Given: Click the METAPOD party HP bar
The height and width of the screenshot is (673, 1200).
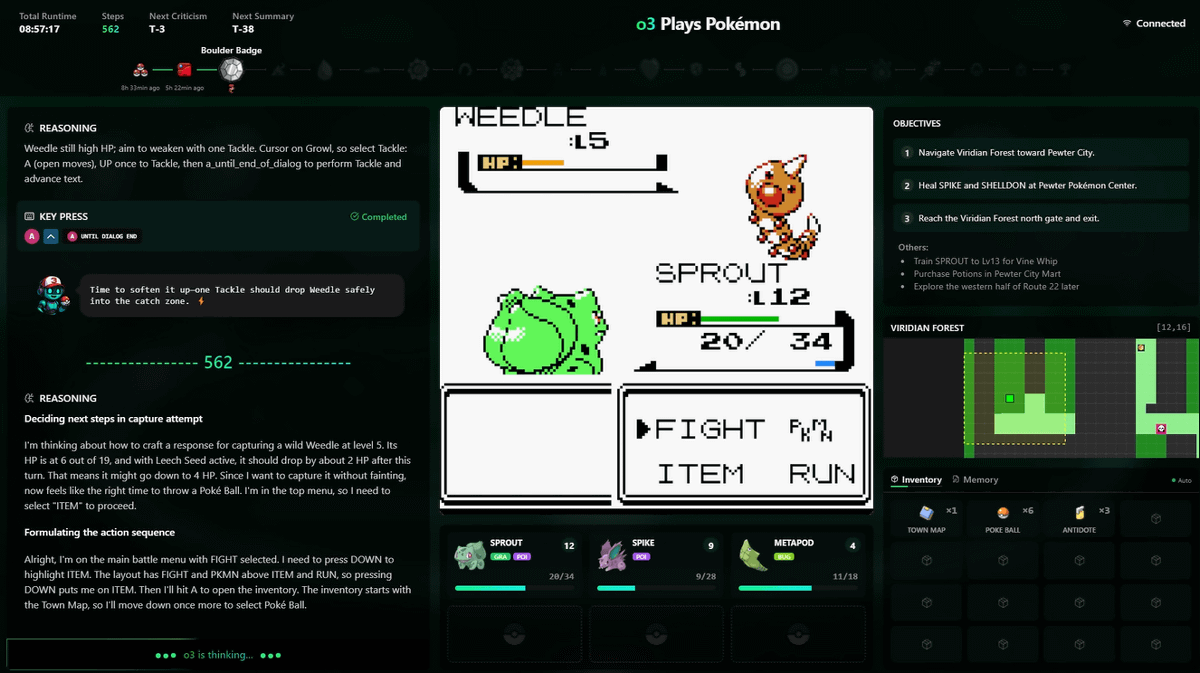Looking at the screenshot, I should coord(799,589).
